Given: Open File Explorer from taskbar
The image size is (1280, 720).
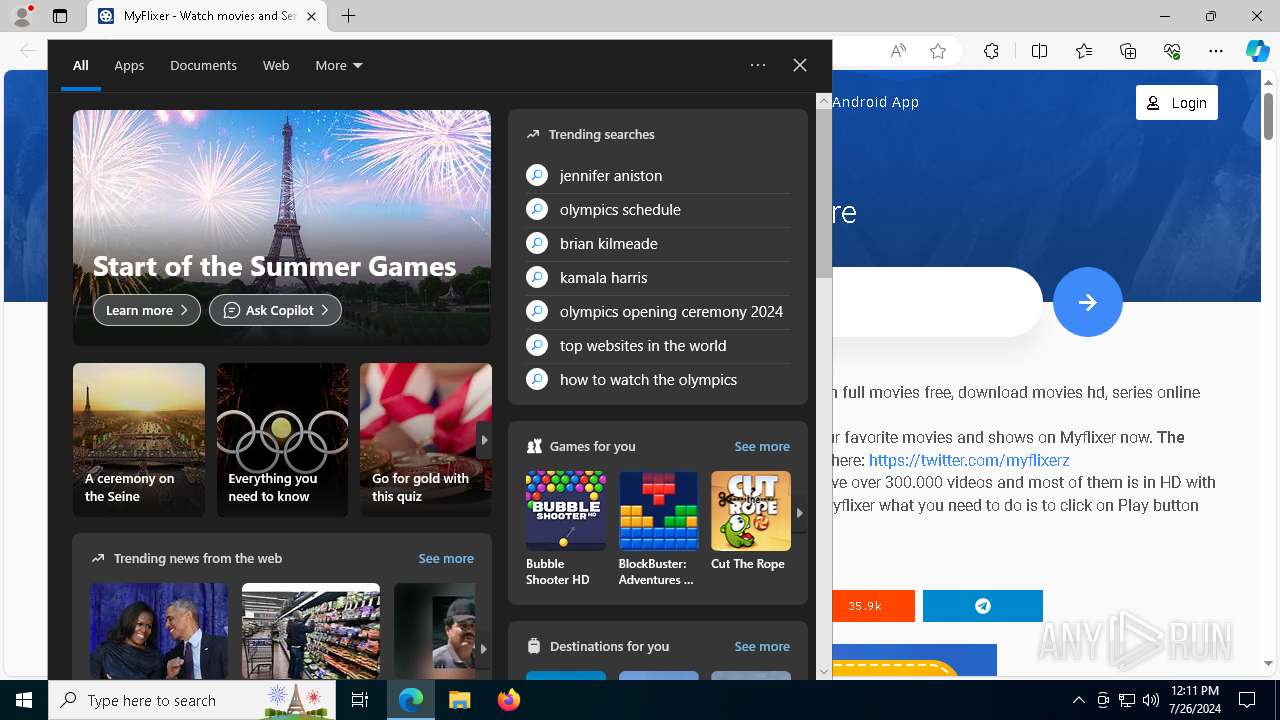Looking at the screenshot, I should pyautogui.click(x=459, y=700).
